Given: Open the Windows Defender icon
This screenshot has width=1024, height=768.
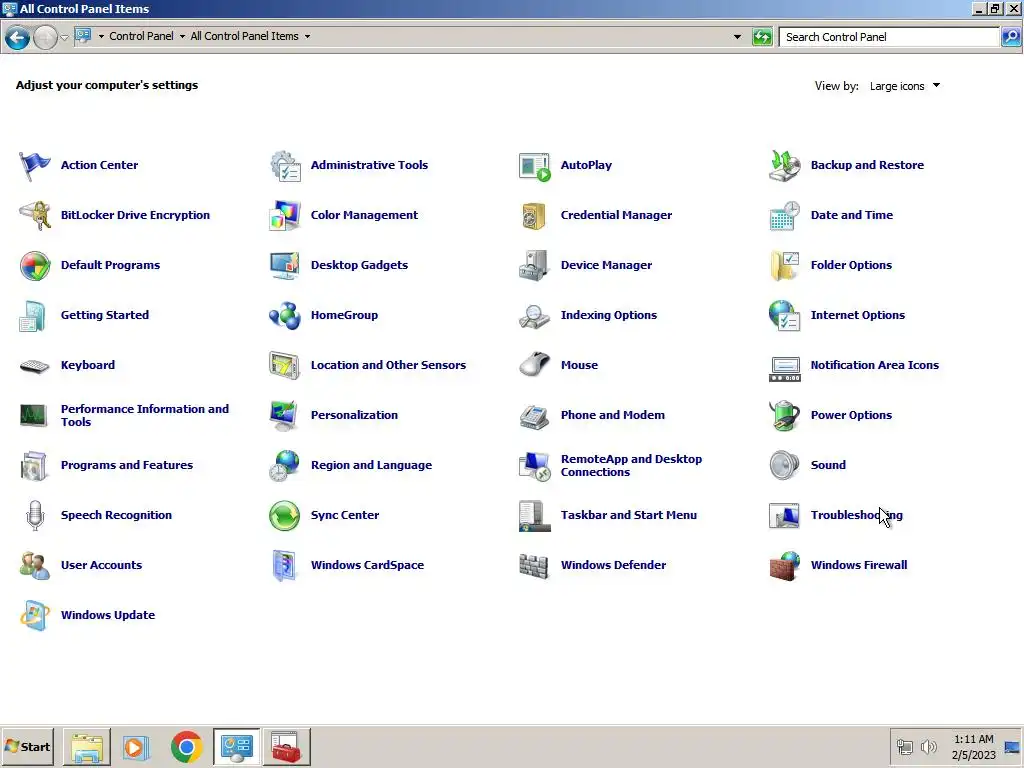Looking at the screenshot, I should pos(535,566).
